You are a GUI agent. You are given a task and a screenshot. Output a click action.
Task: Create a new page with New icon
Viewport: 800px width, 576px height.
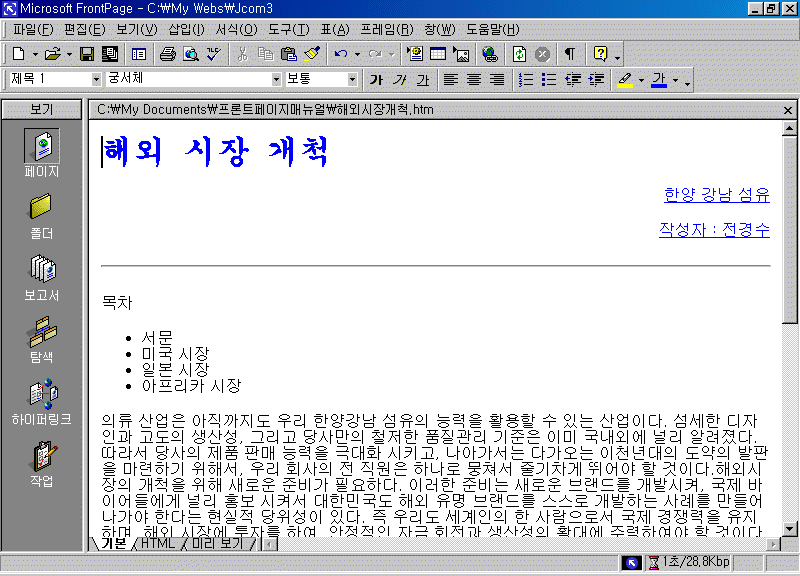coord(18,54)
